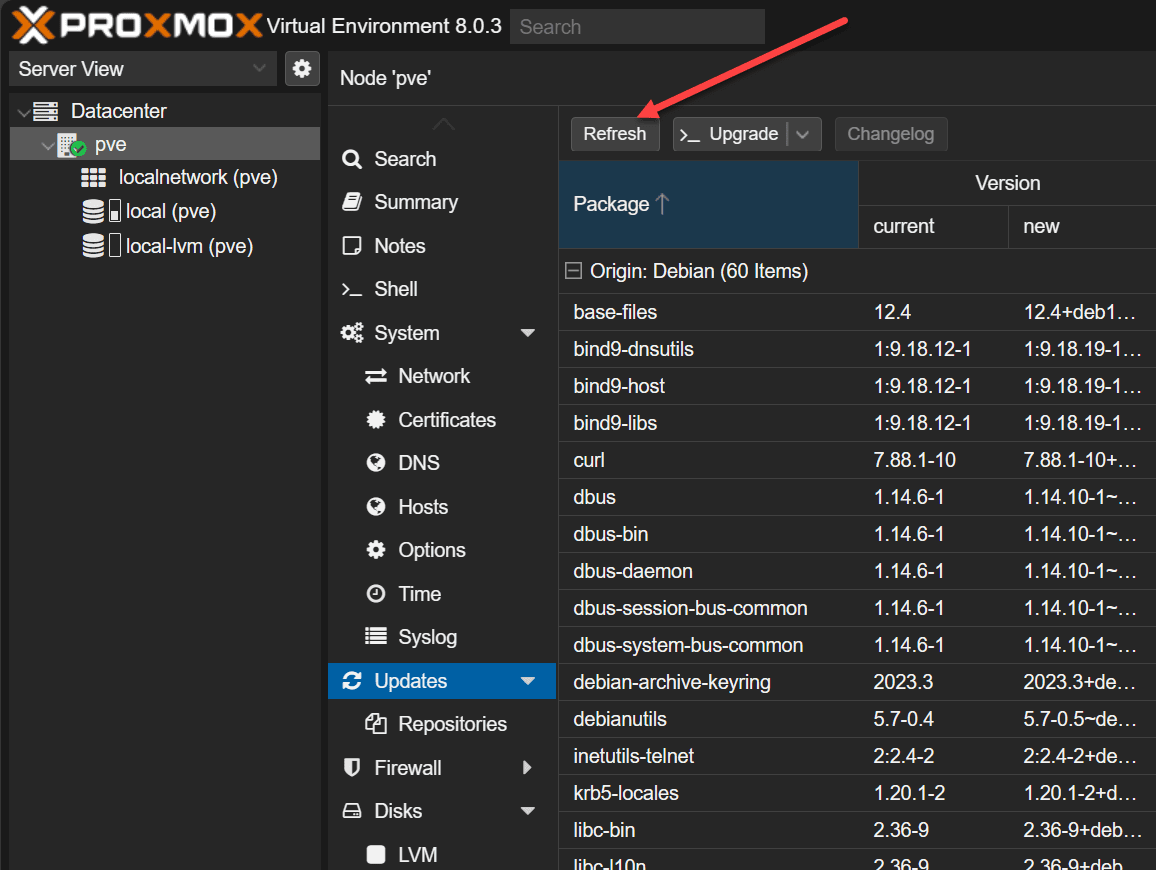Open the DNS menu item
1156x870 pixels.
pos(442,463)
